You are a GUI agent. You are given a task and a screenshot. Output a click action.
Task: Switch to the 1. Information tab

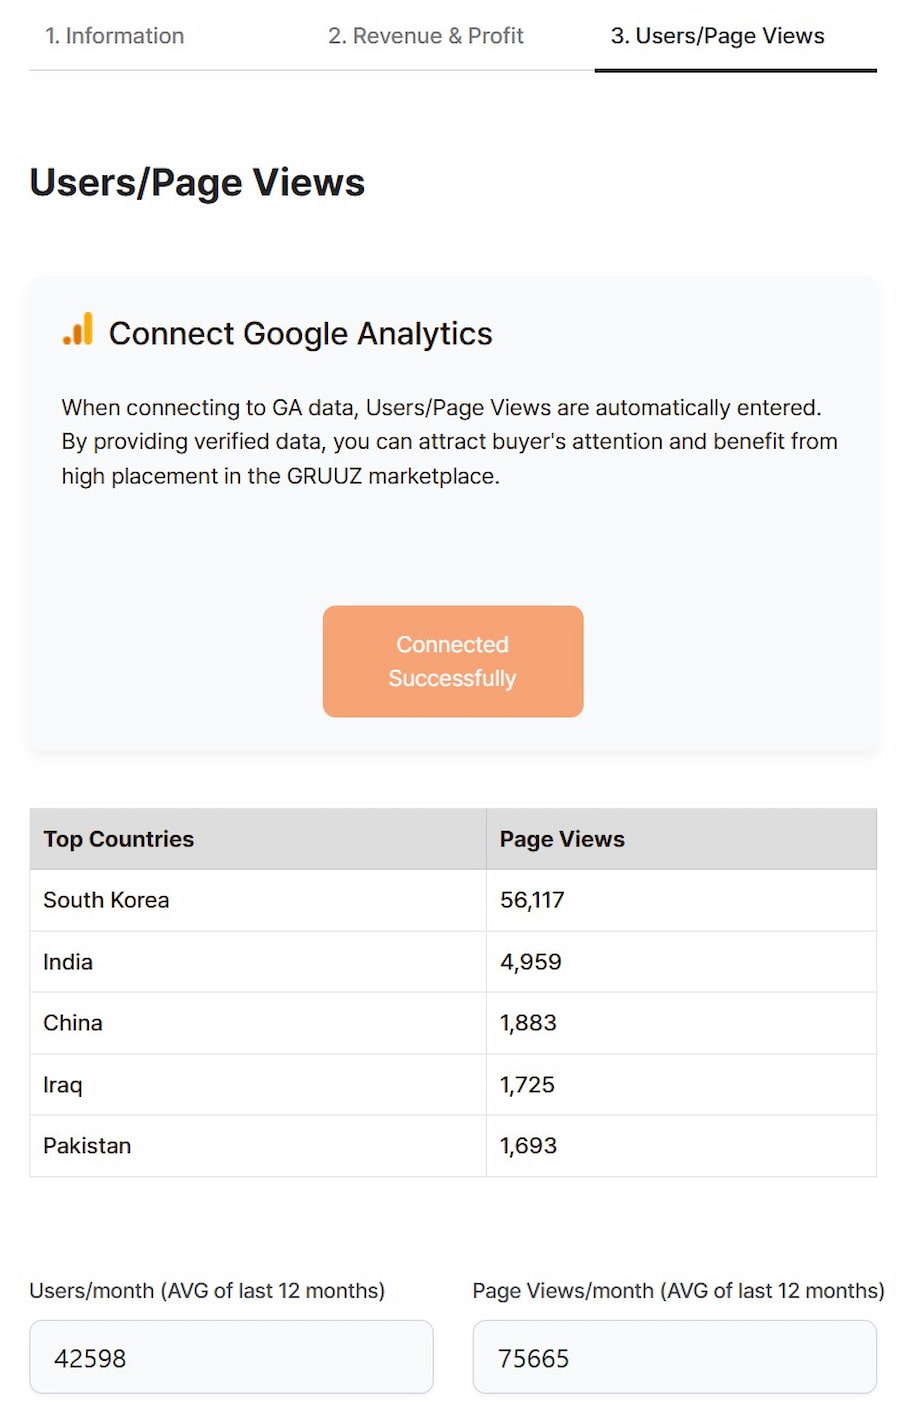115,36
